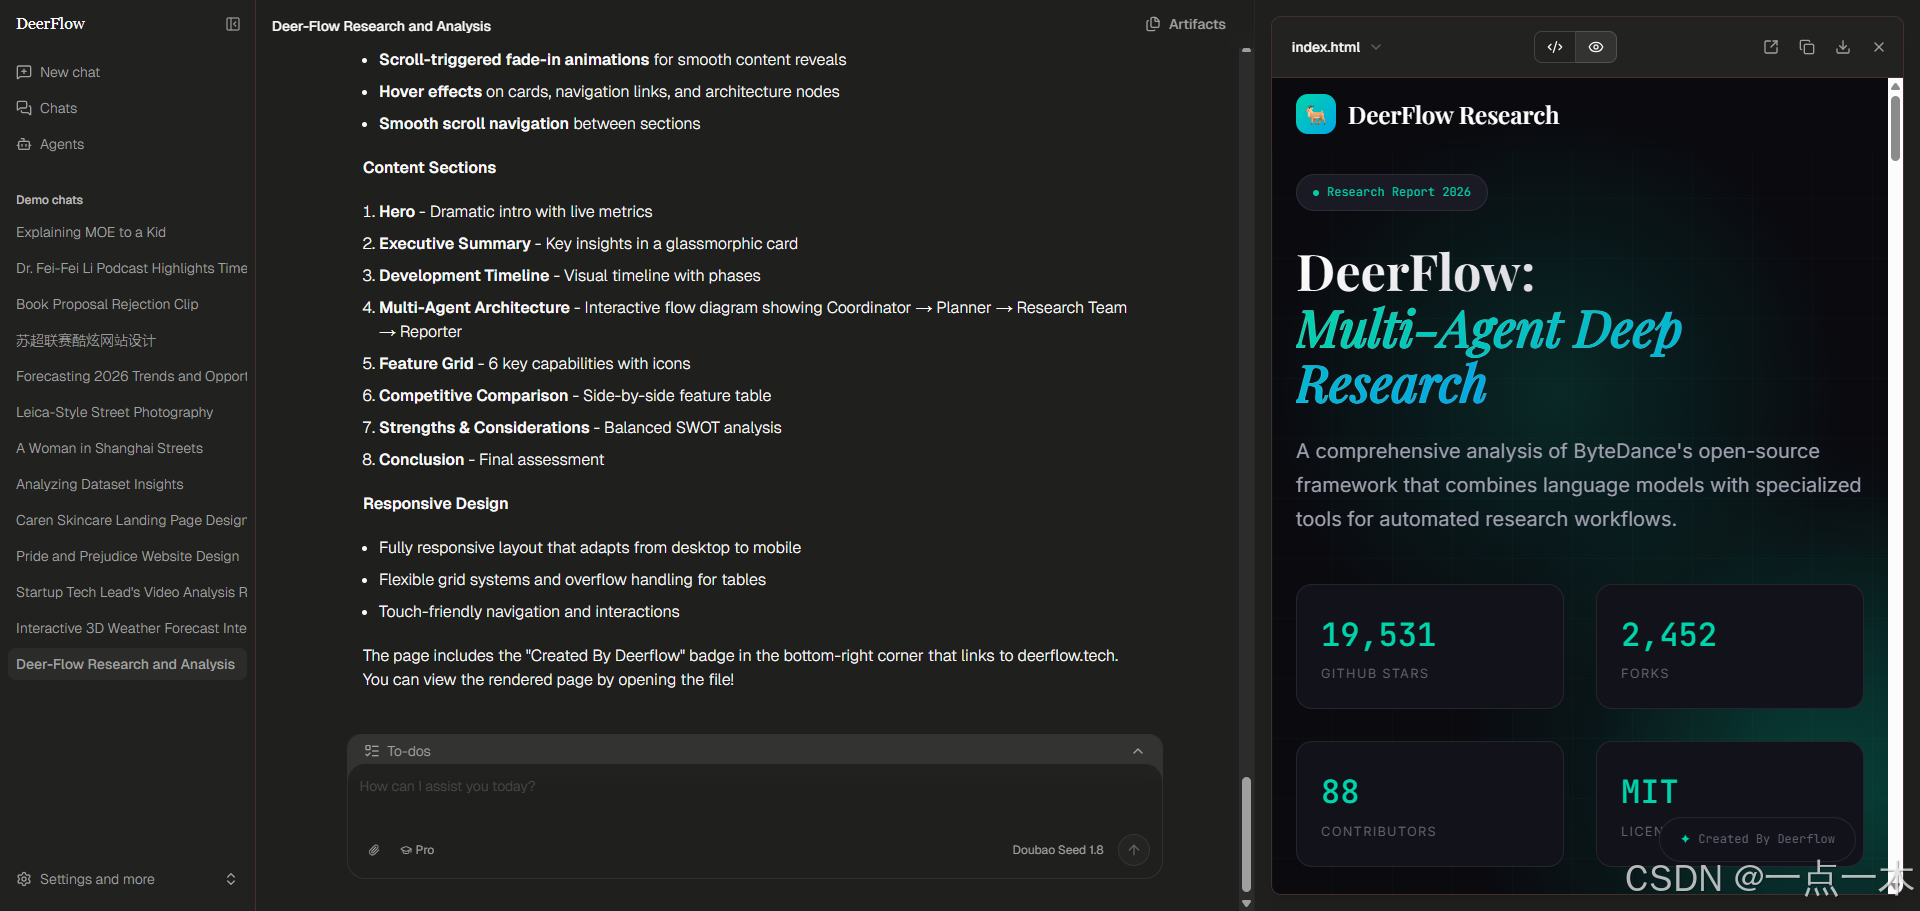Open Settings and more menu

pyautogui.click(x=126, y=879)
